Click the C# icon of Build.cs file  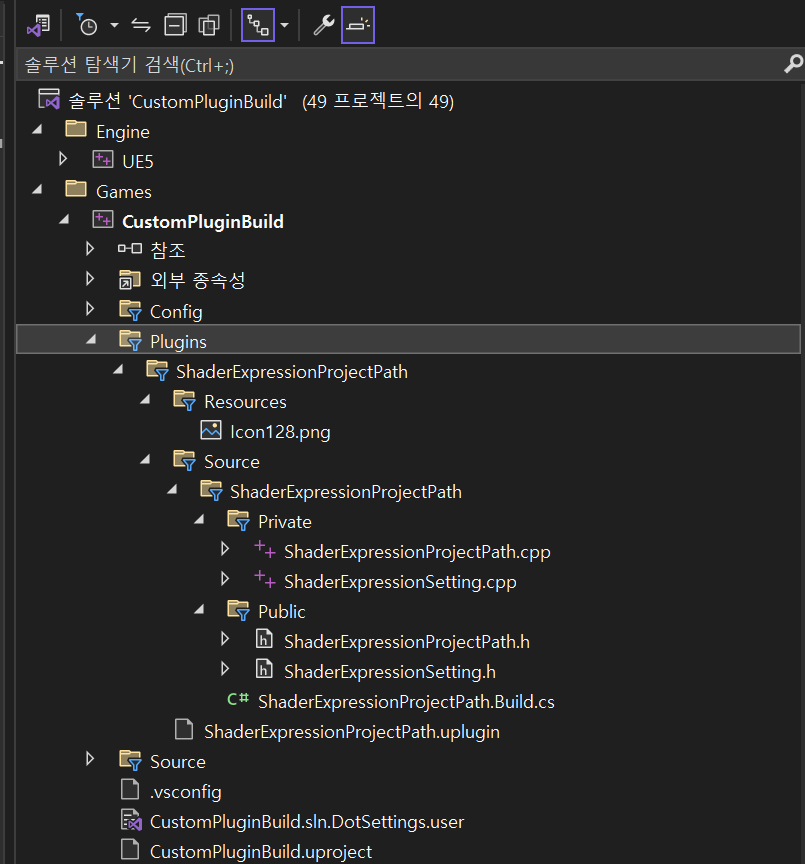(238, 700)
